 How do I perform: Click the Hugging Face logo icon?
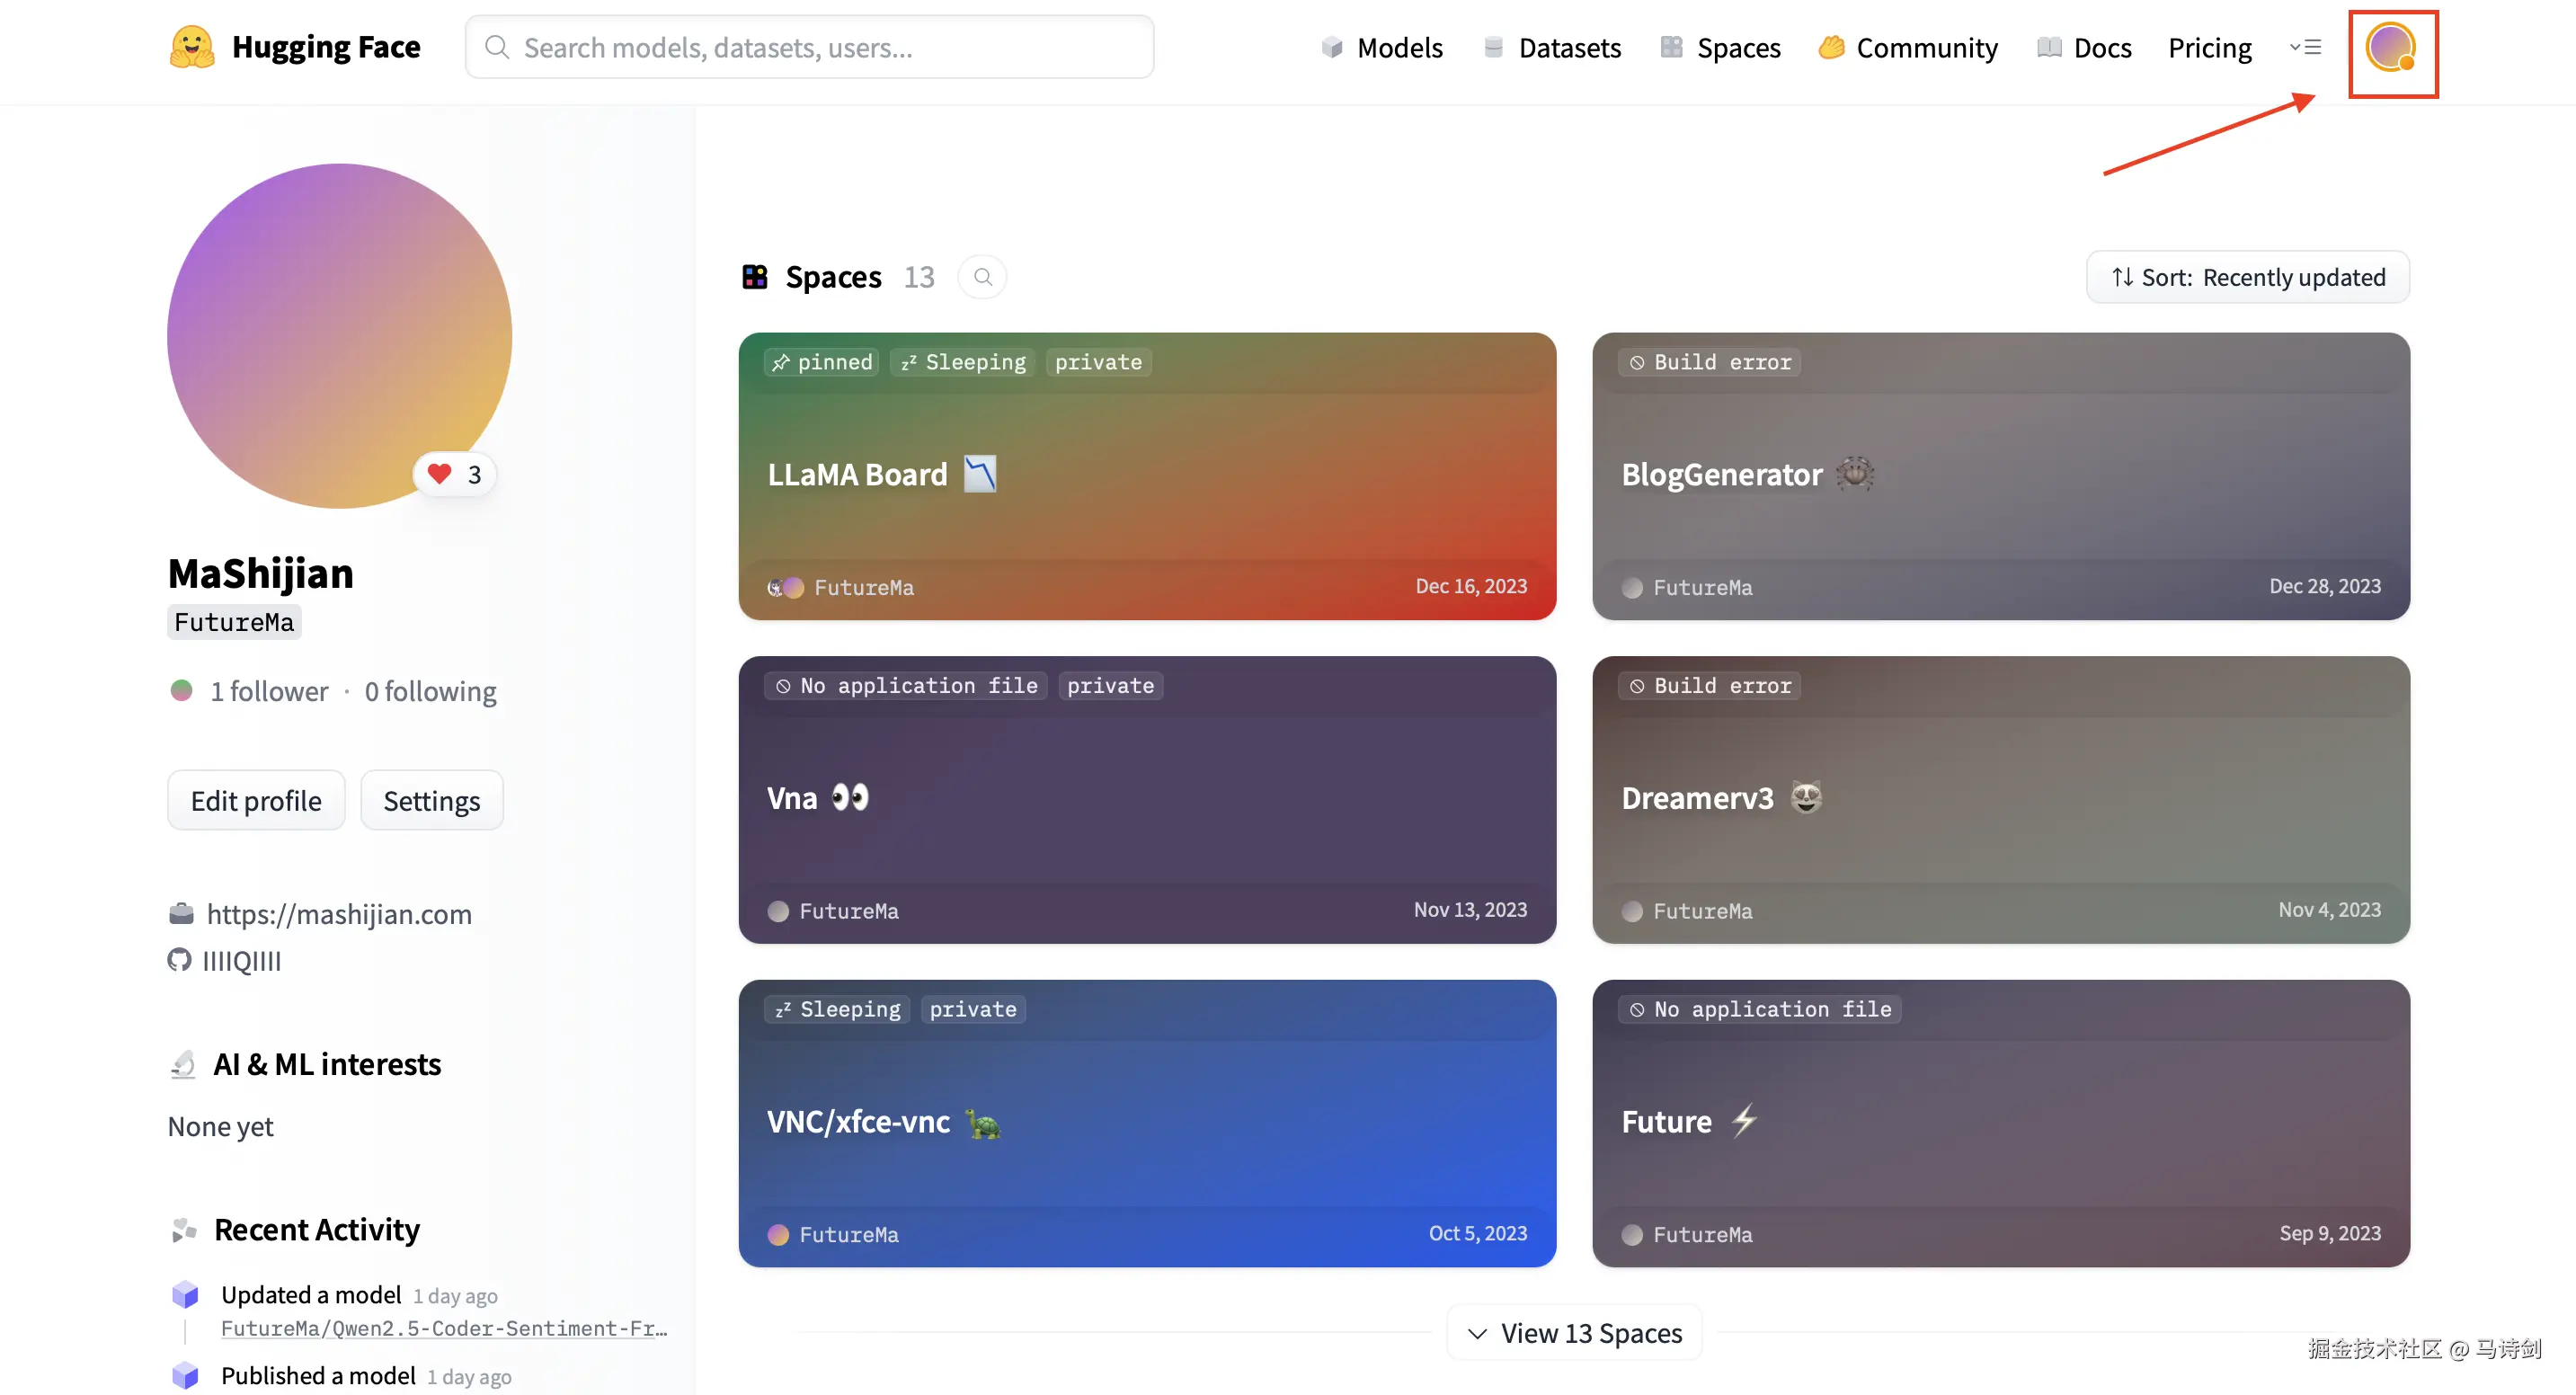pos(192,47)
